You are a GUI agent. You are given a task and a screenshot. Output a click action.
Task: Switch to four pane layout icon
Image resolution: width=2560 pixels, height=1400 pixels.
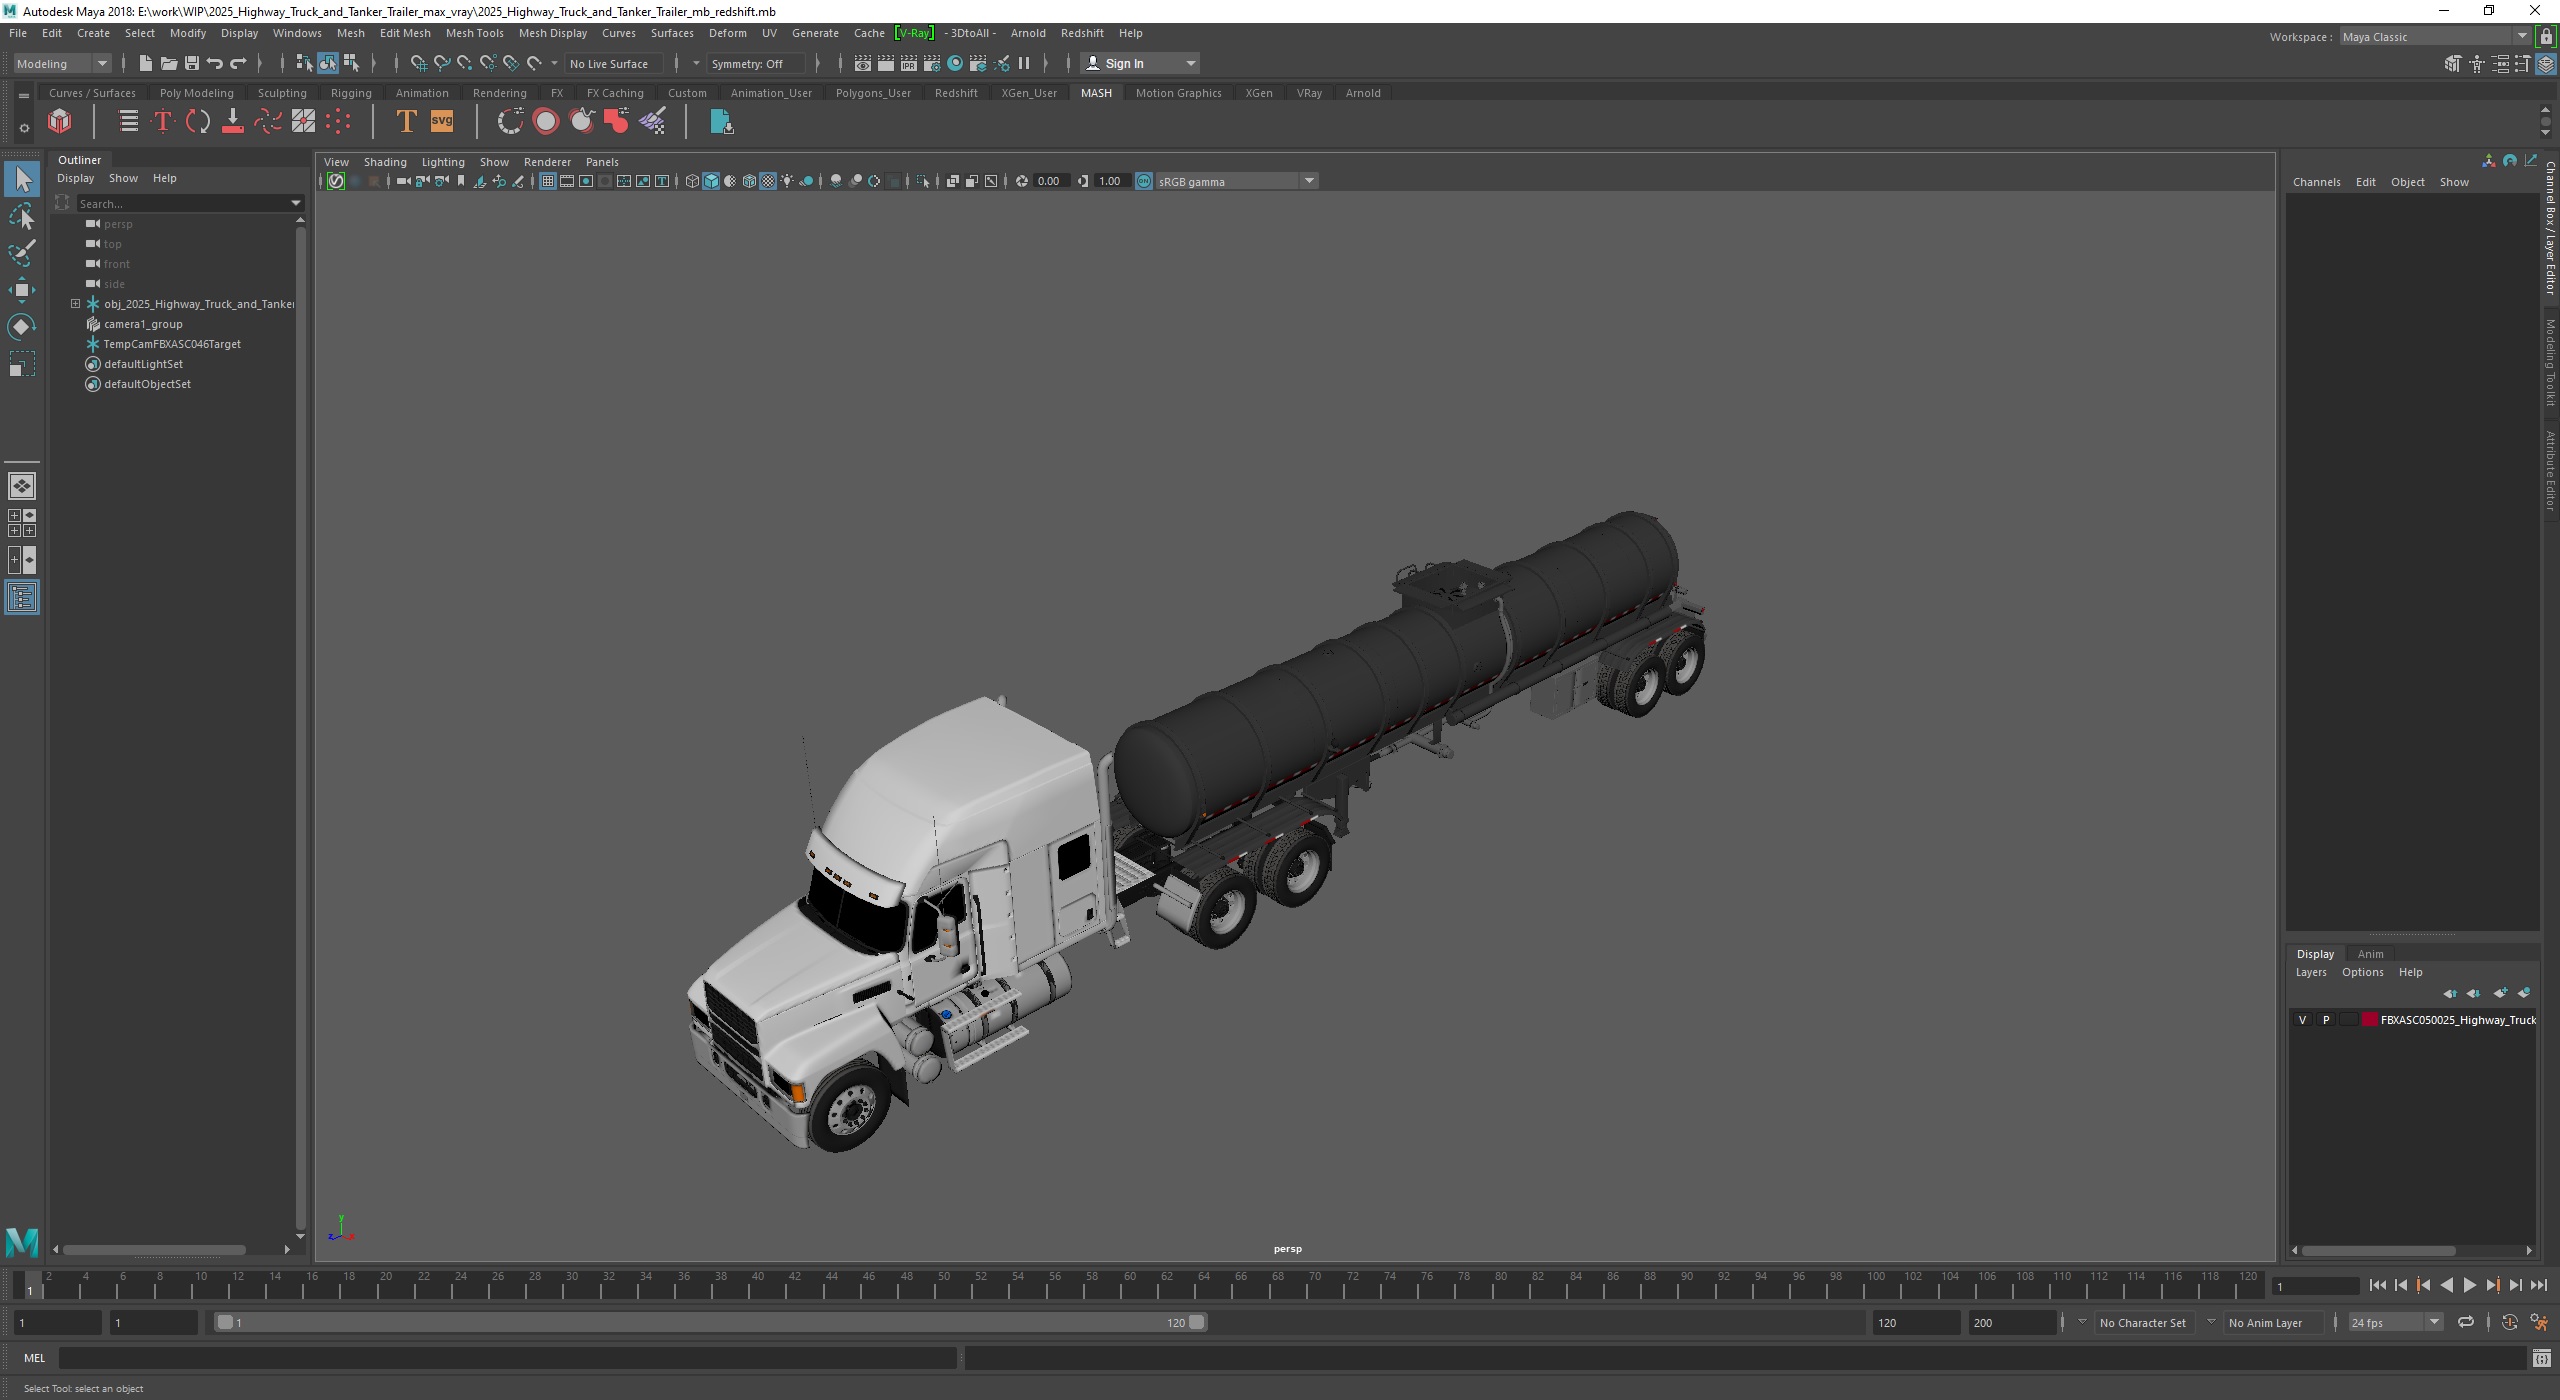pyautogui.click(x=22, y=523)
